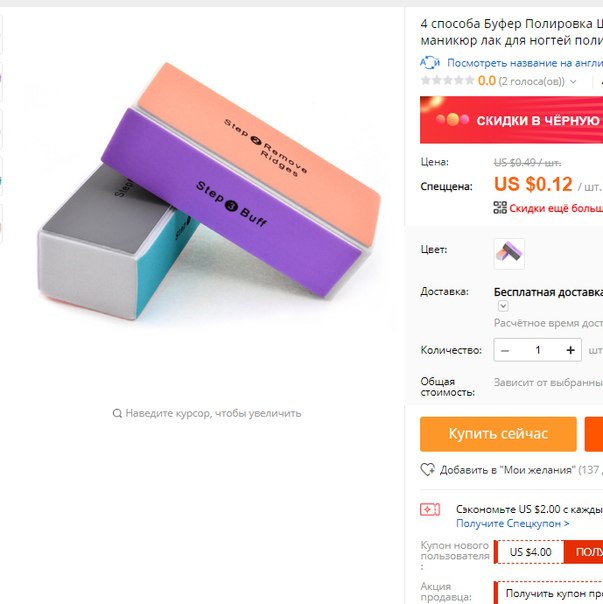Click the heart wishlist icon
Image resolution: width=603 pixels, height=604 pixels.
tap(428, 470)
